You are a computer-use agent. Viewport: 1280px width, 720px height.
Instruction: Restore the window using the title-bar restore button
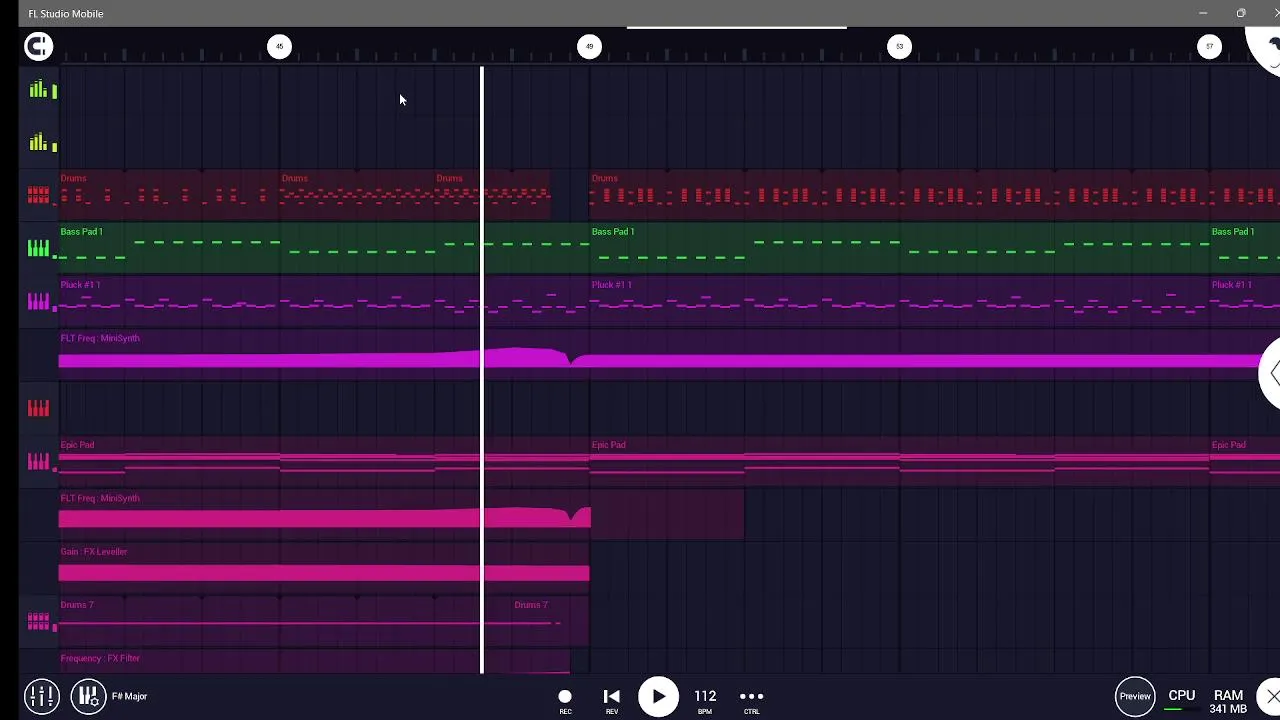pyautogui.click(x=1241, y=13)
